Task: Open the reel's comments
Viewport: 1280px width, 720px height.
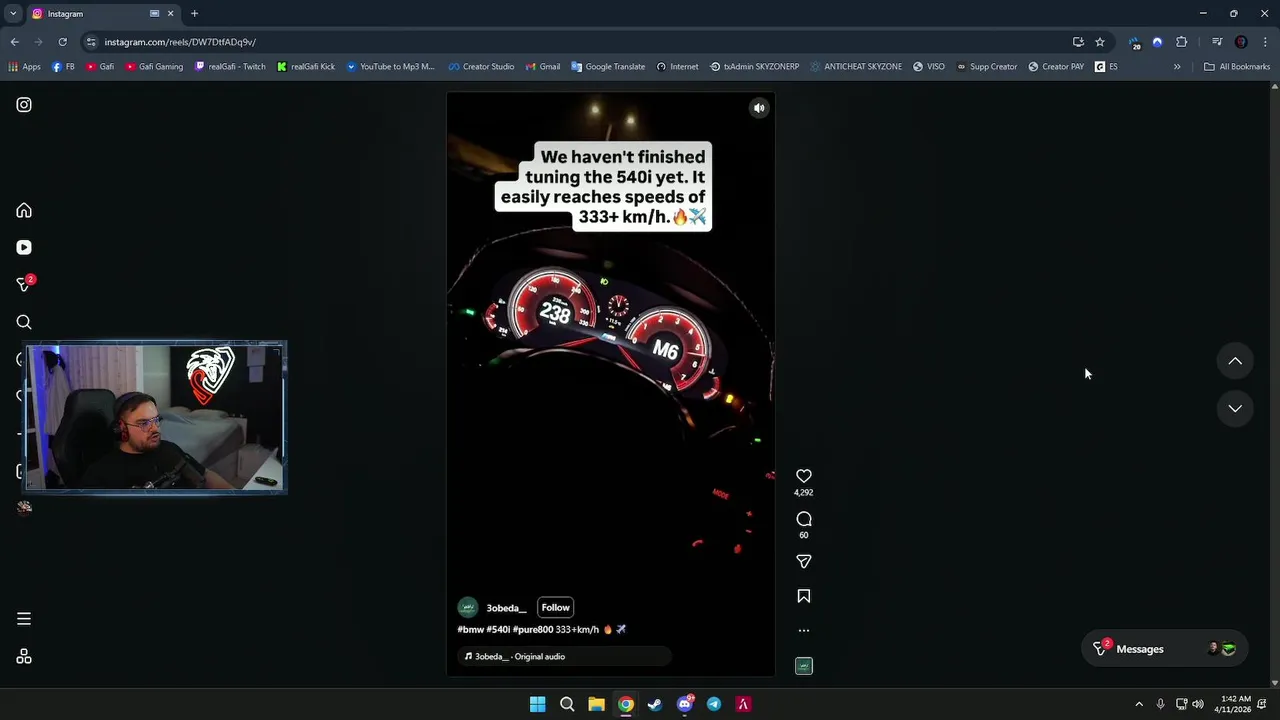Action: click(x=804, y=519)
